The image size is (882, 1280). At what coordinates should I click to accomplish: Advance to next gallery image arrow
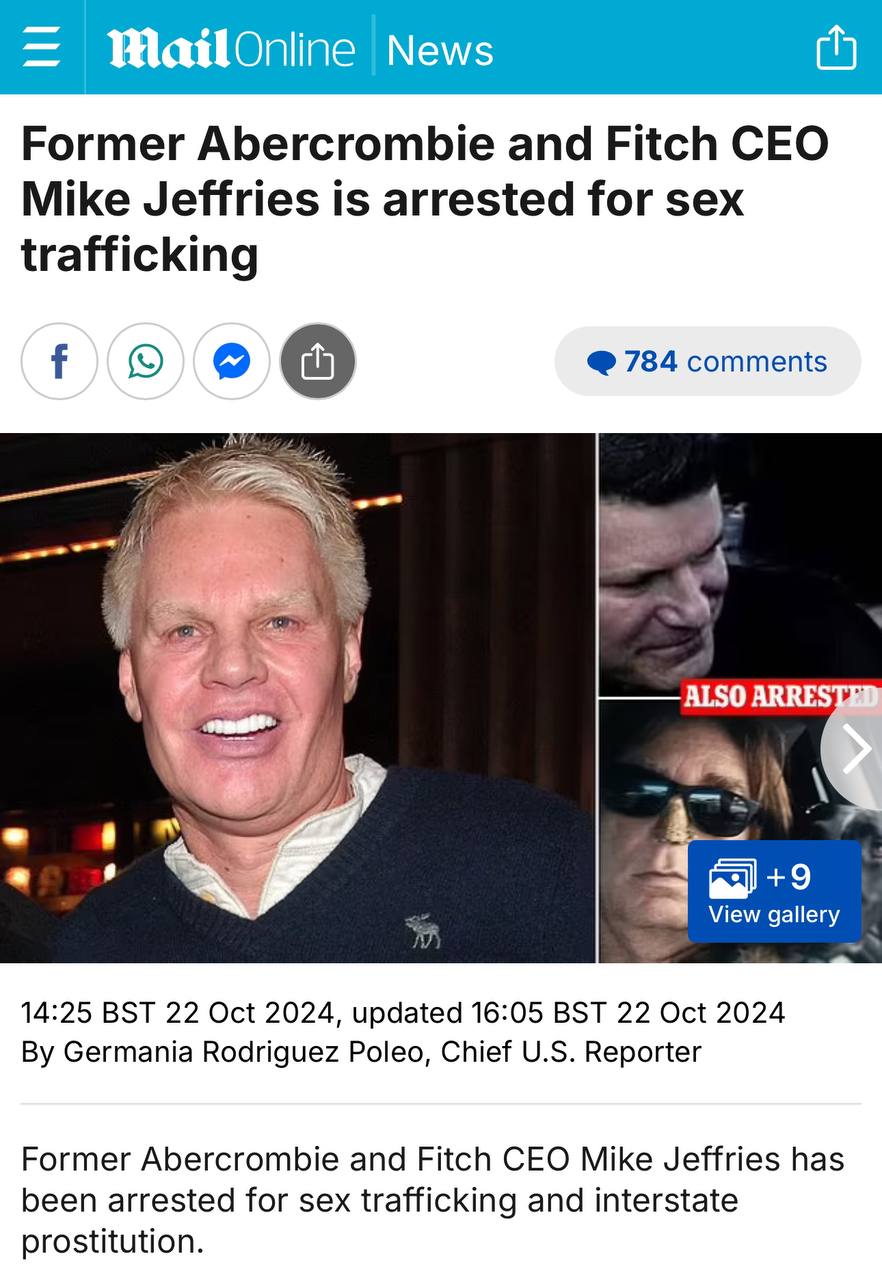(854, 749)
